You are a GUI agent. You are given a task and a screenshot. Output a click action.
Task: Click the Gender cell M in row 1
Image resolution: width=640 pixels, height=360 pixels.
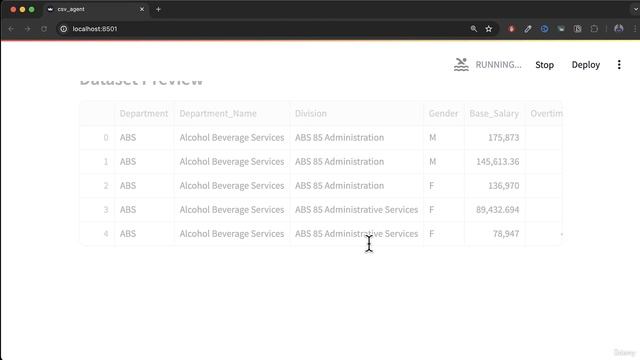coord(444,162)
